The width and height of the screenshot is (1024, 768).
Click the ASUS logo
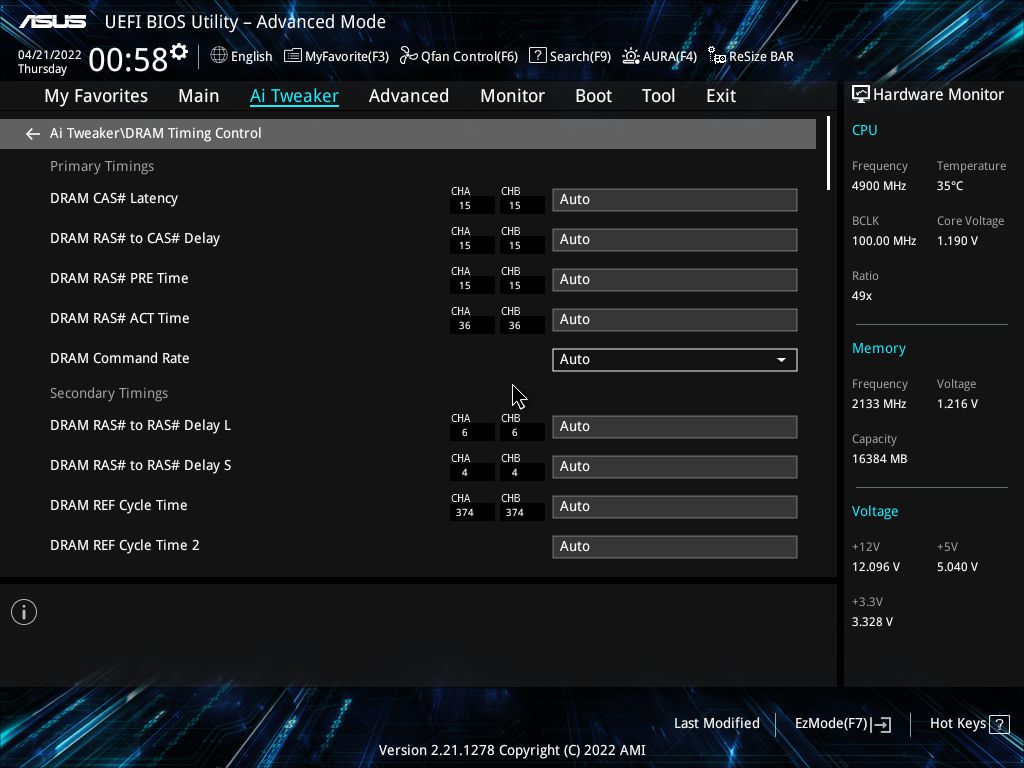(x=52, y=22)
